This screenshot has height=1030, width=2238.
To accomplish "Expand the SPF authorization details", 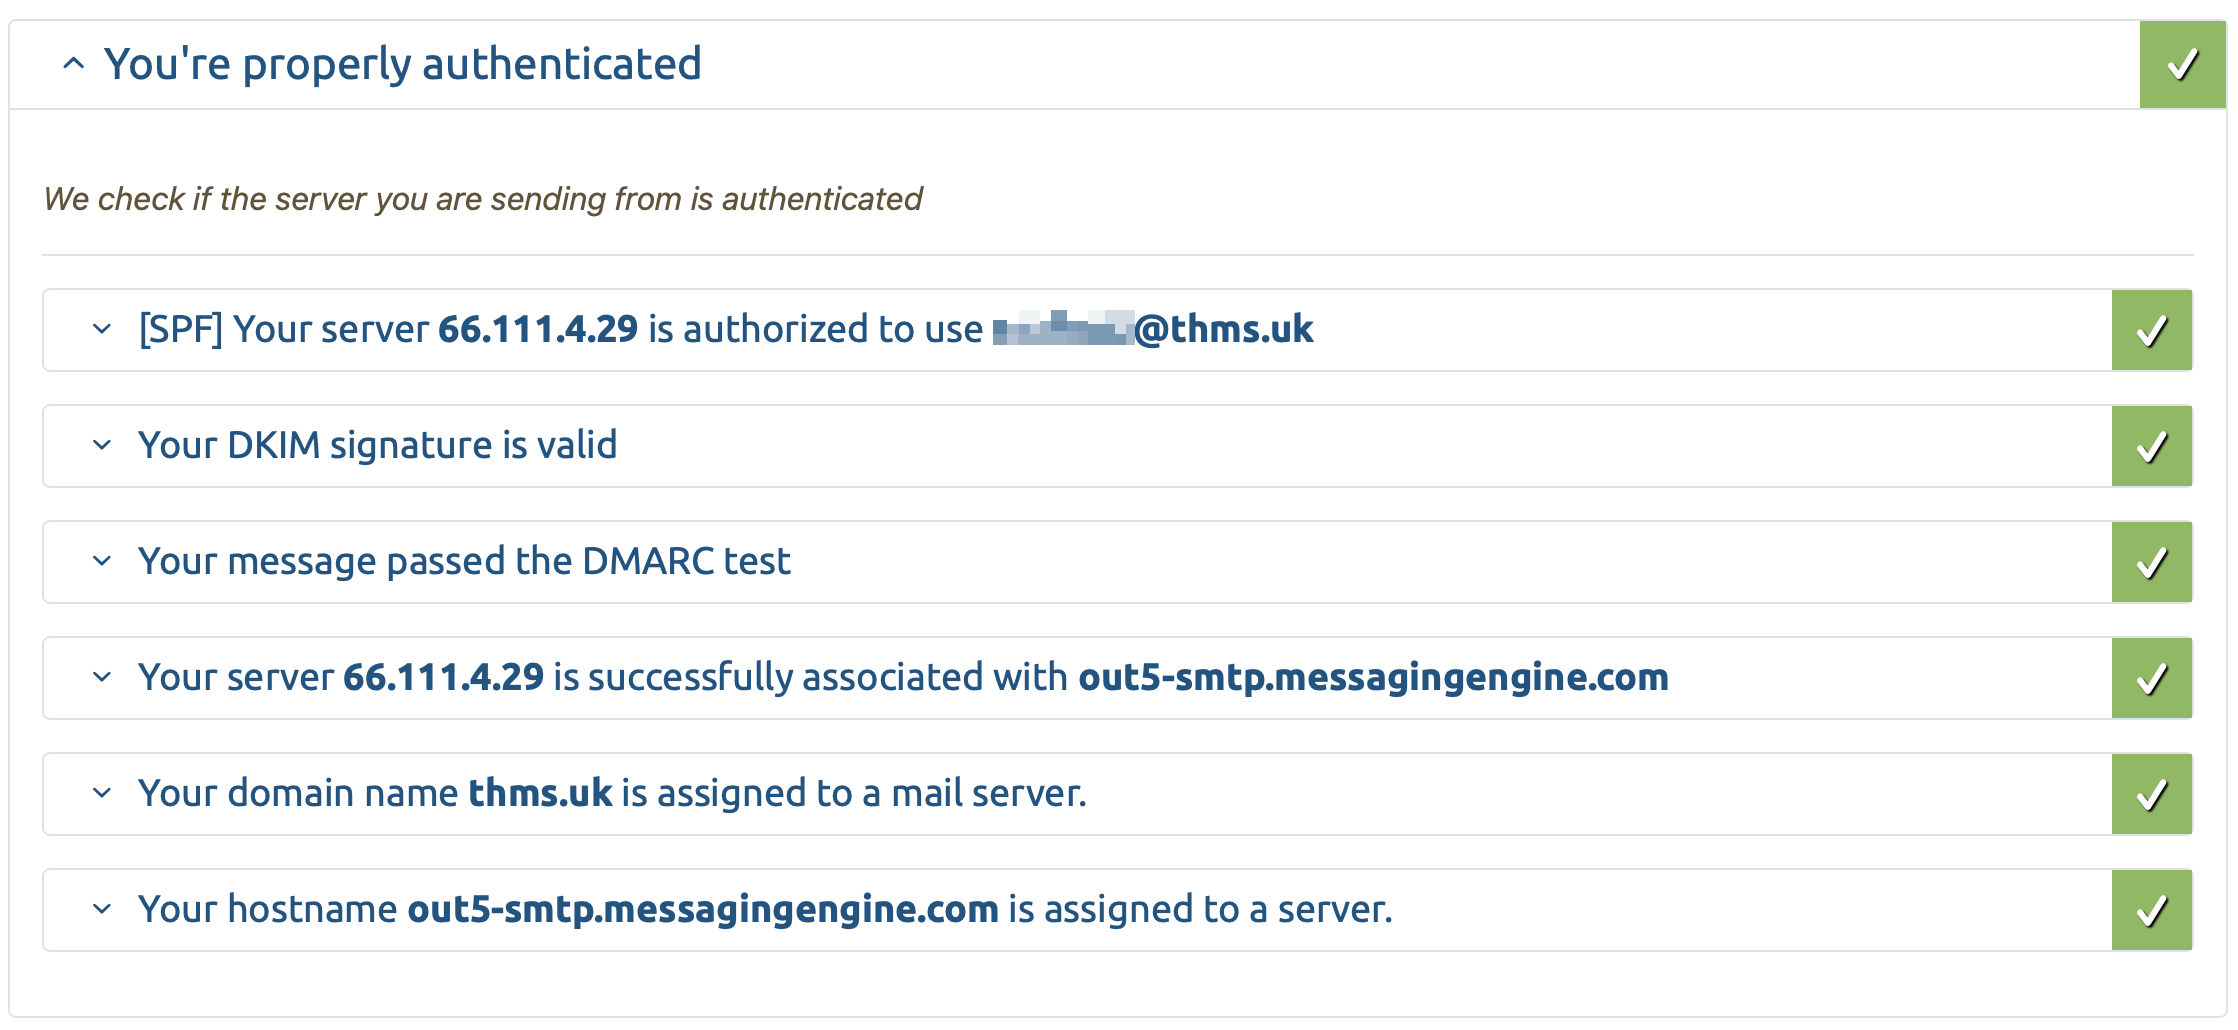I will coord(100,330).
